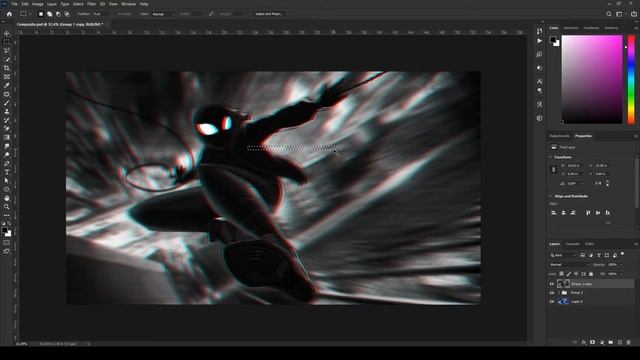Hide the Group 1 copy layer
The image size is (640, 360).
tap(552, 284)
